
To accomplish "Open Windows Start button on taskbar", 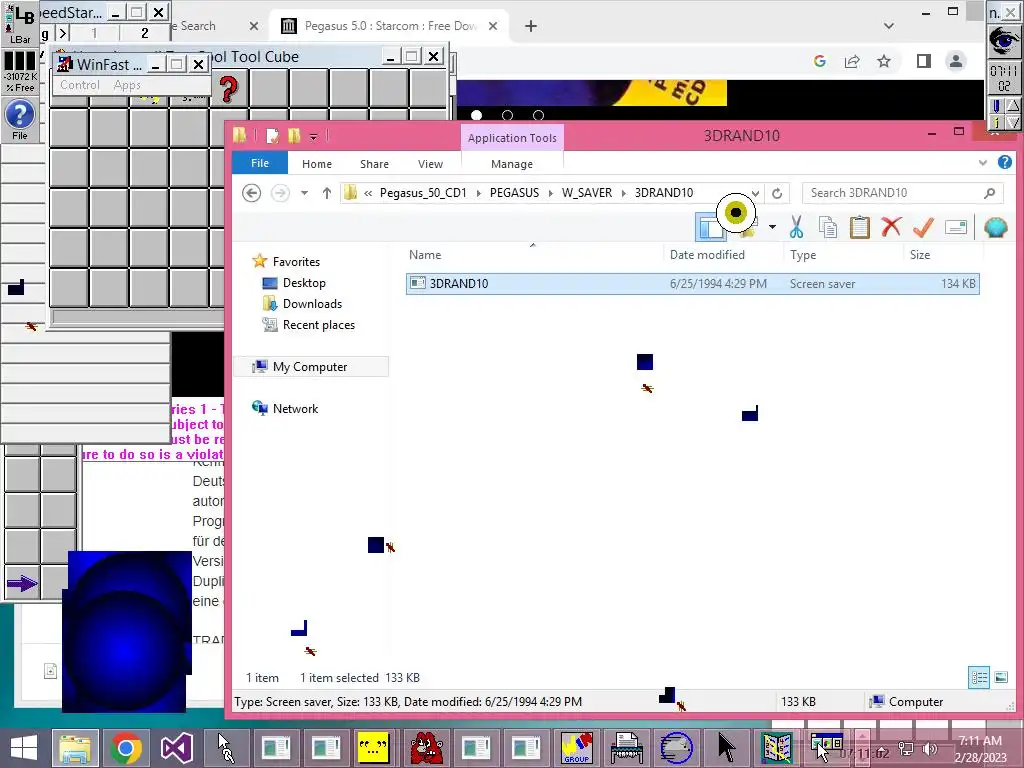I will point(24,748).
